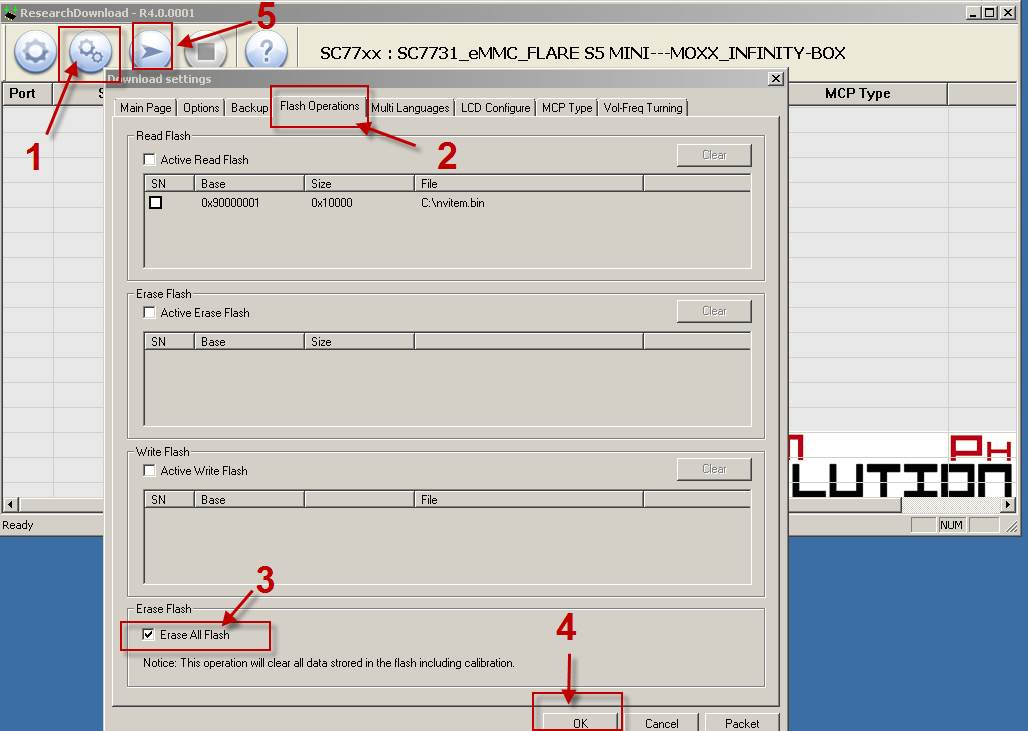Screen dimensions: 1028x731
Task: Click right arrow of main window horizontal scrollbar
Action: (1008, 504)
